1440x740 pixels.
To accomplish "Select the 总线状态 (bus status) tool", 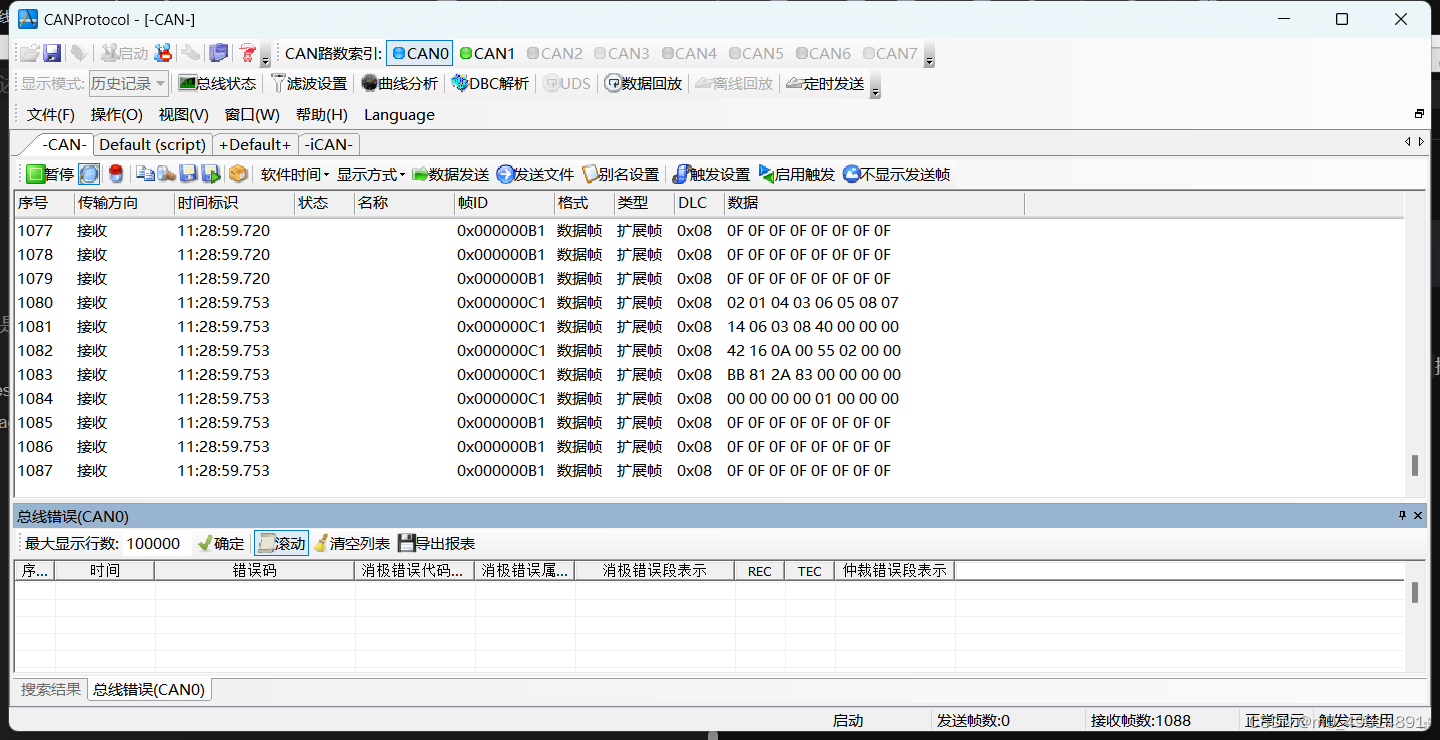I will [x=216, y=83].
